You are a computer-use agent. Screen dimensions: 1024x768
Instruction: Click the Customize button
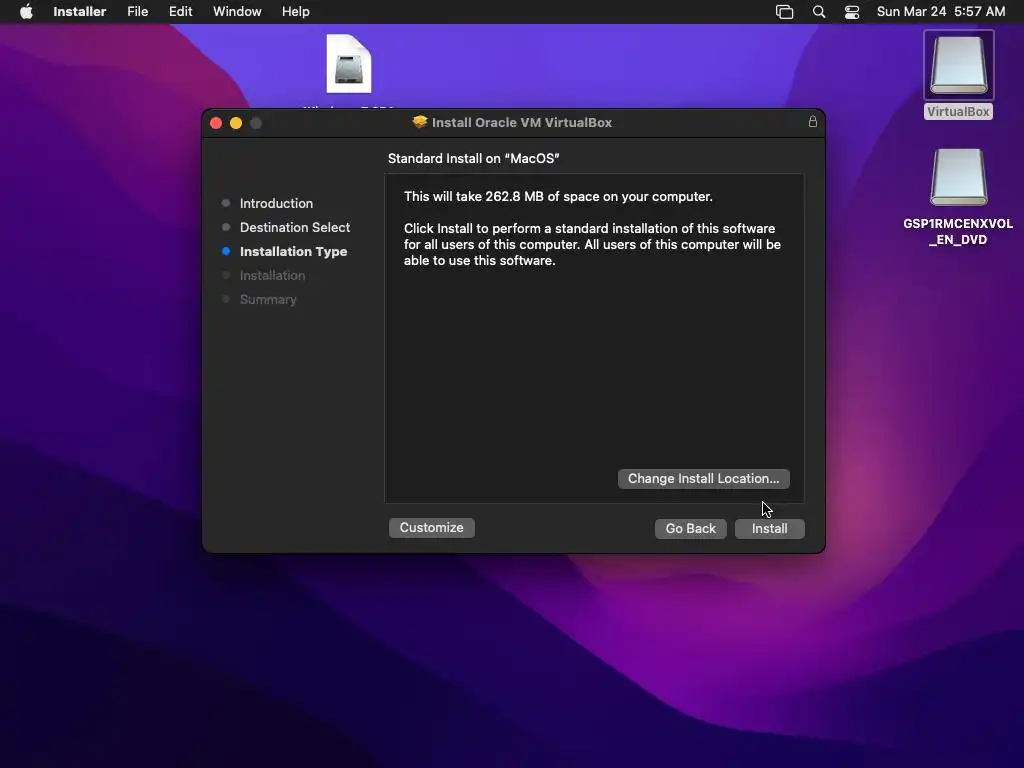(x=432, y=528)
